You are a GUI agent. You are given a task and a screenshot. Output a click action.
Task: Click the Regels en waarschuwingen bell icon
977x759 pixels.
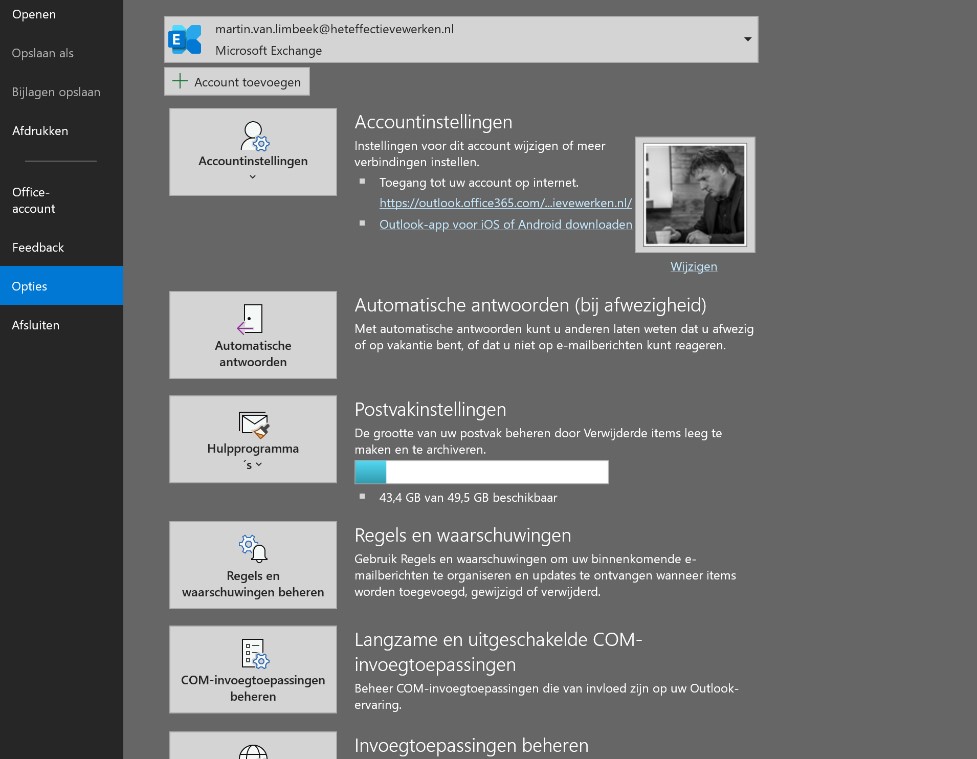[254, 549]
